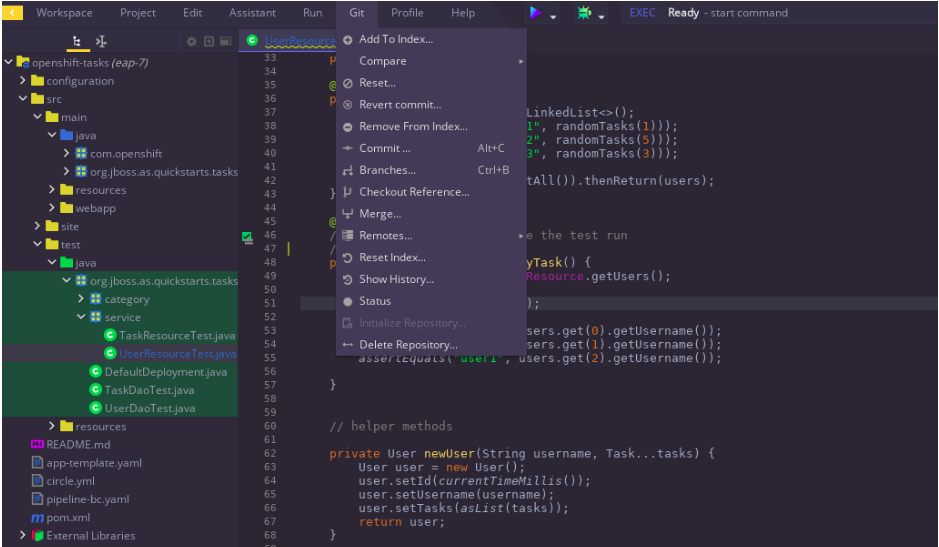Open the Assistant menu
The height and width of the screenshot is (547, 939).
[x=252, y=13]
